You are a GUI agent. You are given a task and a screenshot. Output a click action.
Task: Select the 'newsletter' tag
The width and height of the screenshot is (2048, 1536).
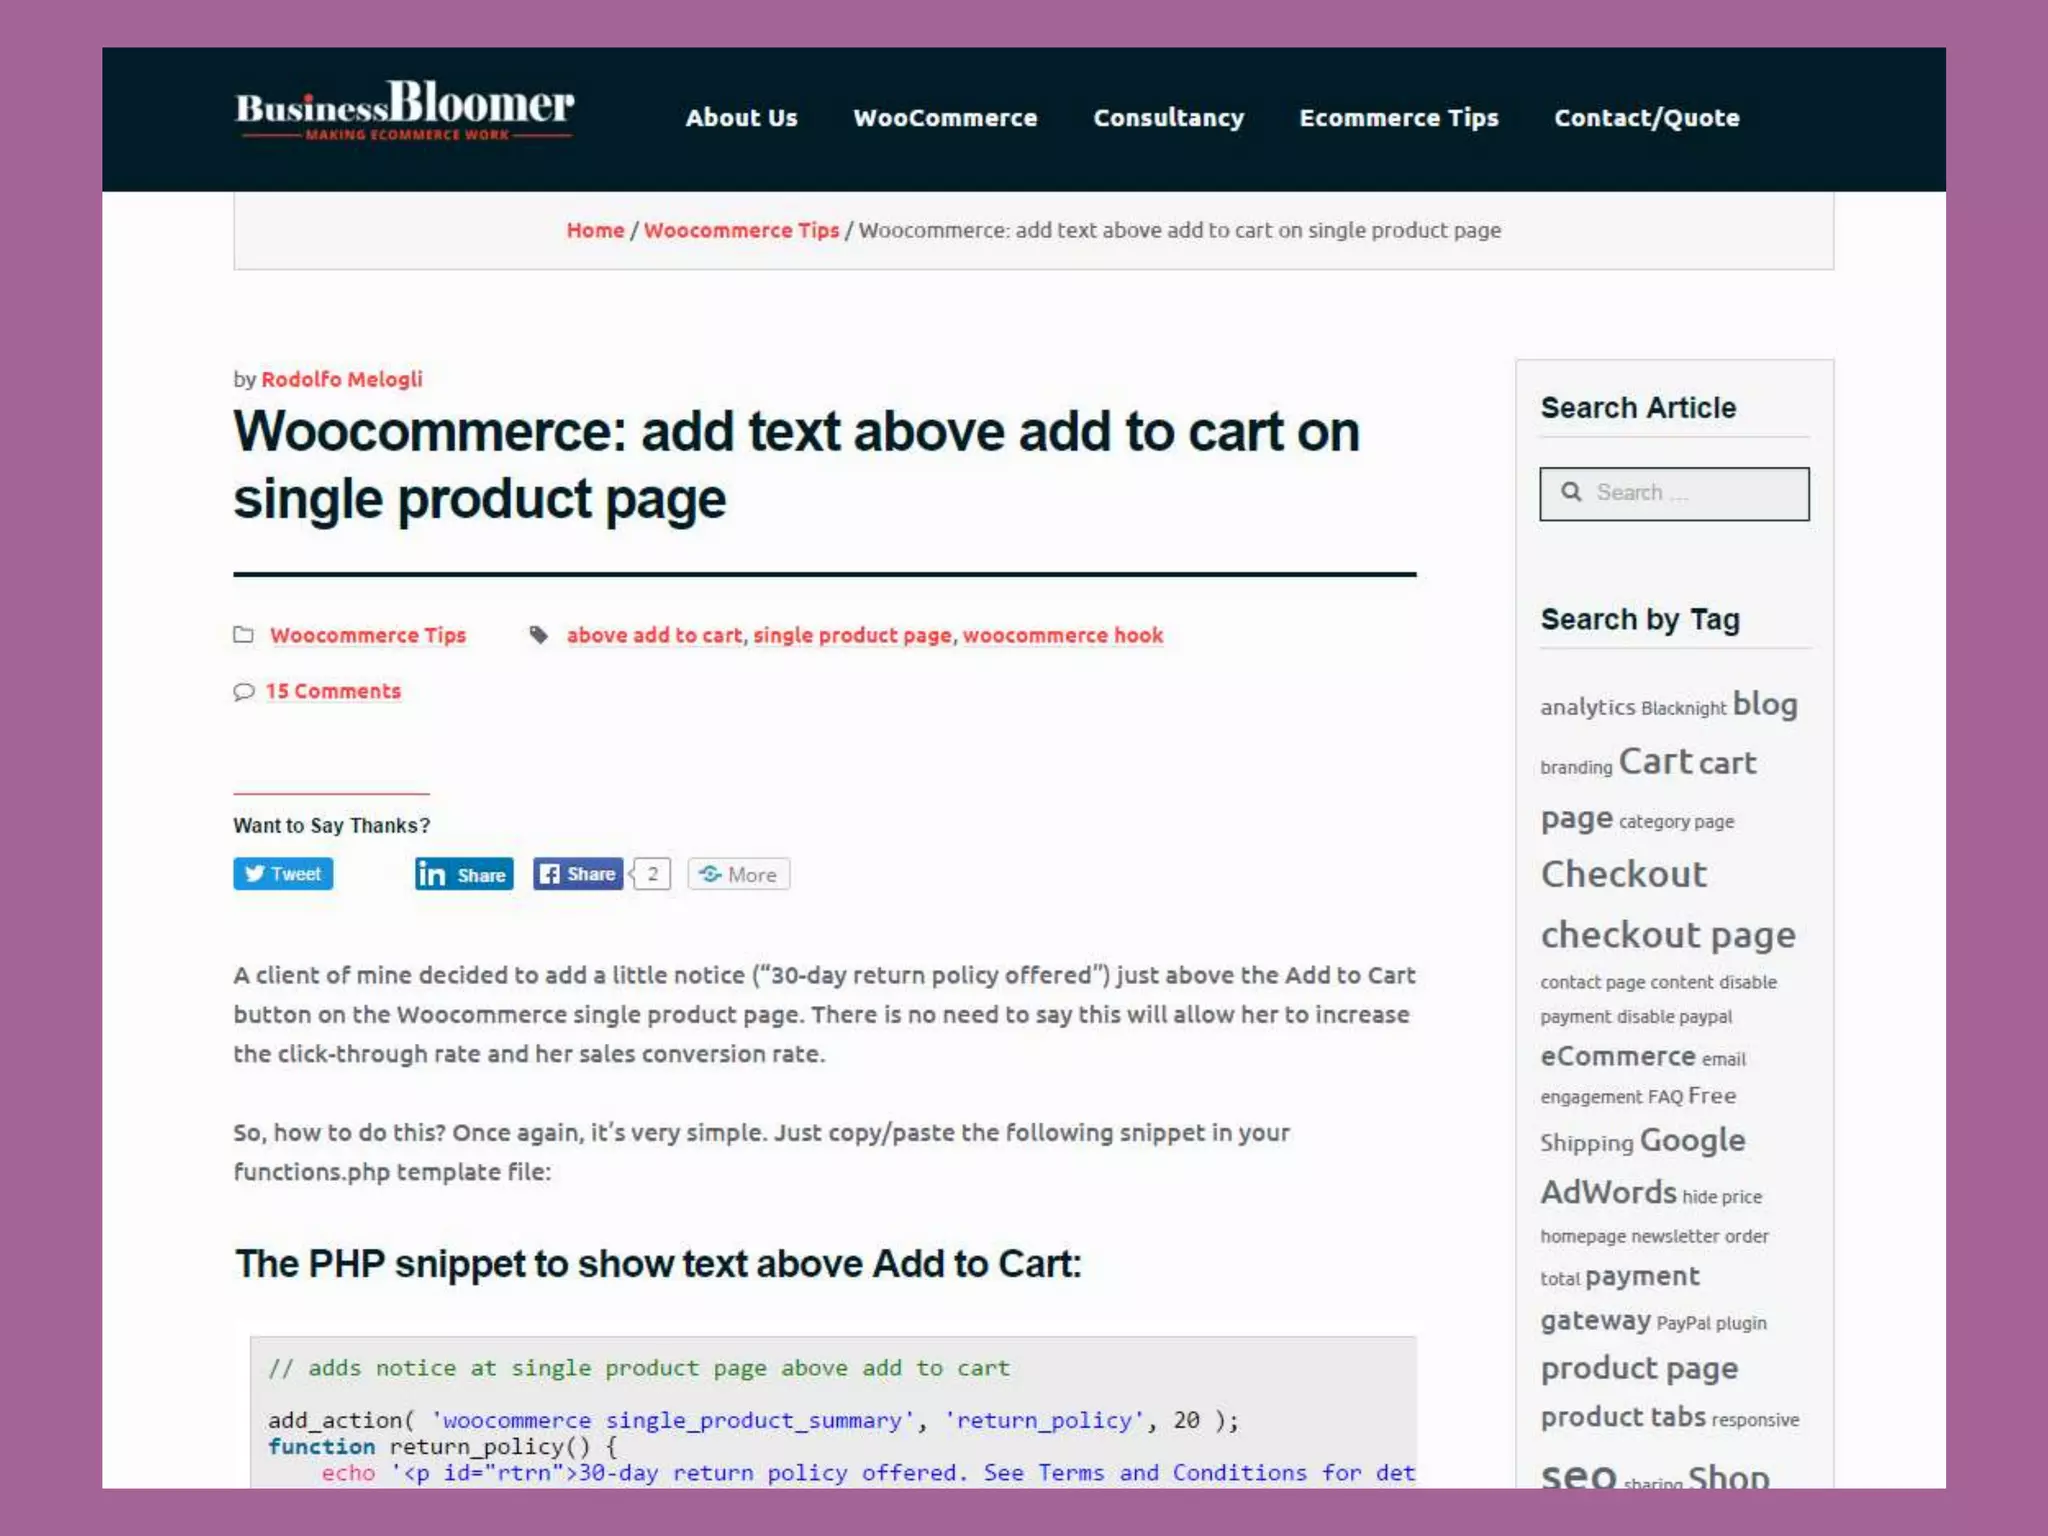click(x=1675, y=1236)
